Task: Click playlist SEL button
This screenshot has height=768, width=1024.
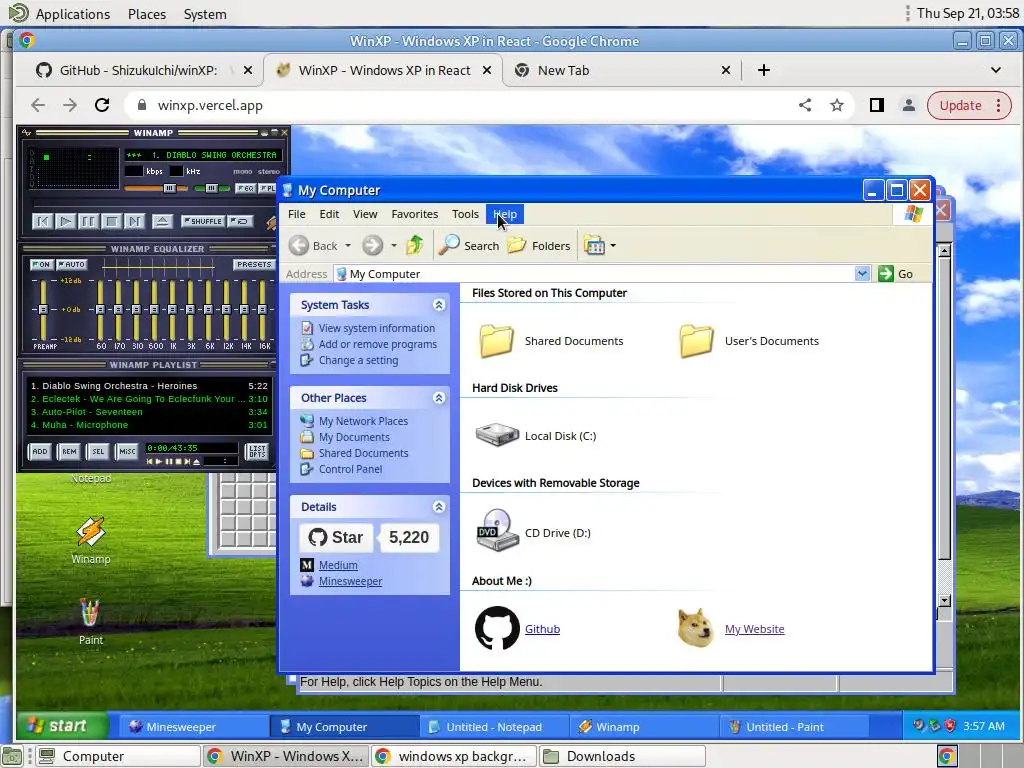Action: tap(98, 451)
